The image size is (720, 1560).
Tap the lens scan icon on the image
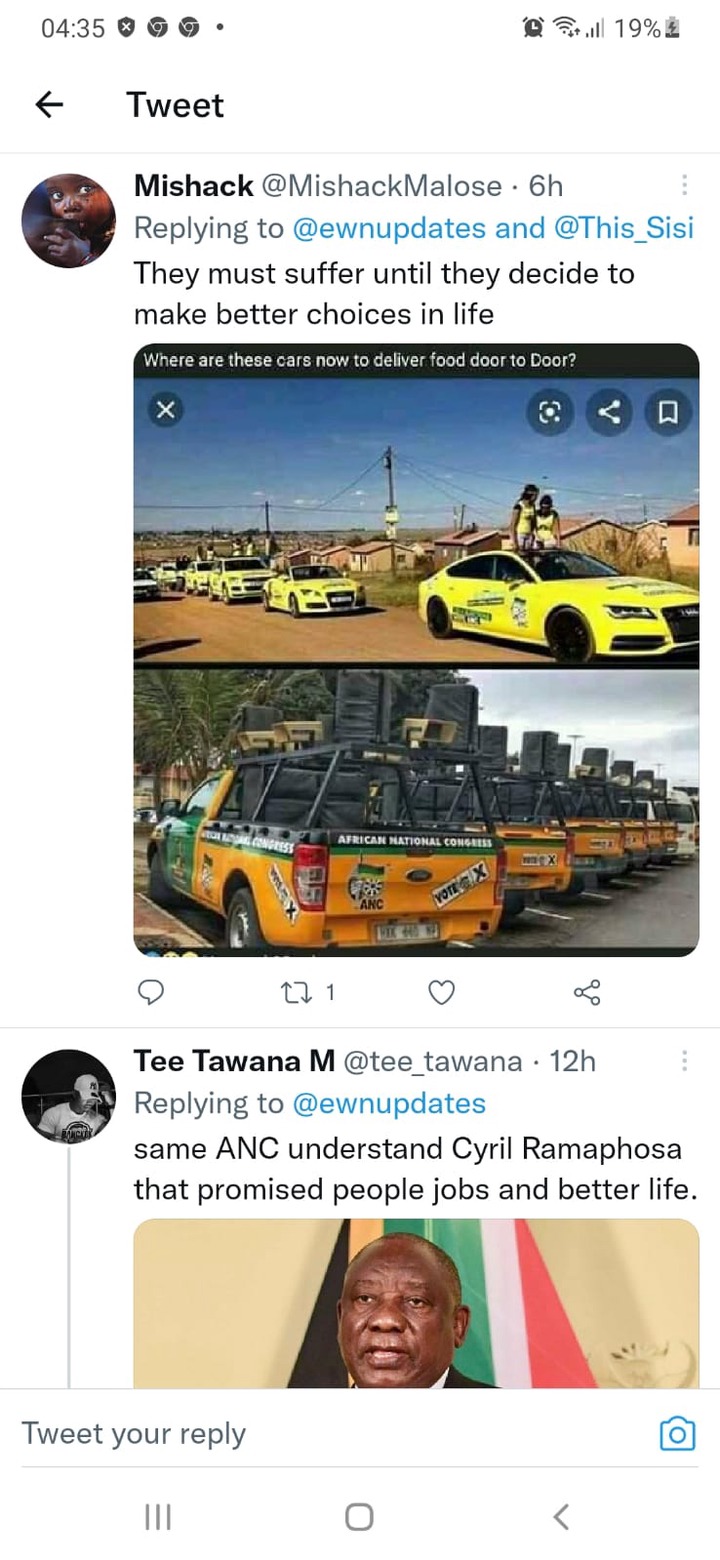coord(550,411)
